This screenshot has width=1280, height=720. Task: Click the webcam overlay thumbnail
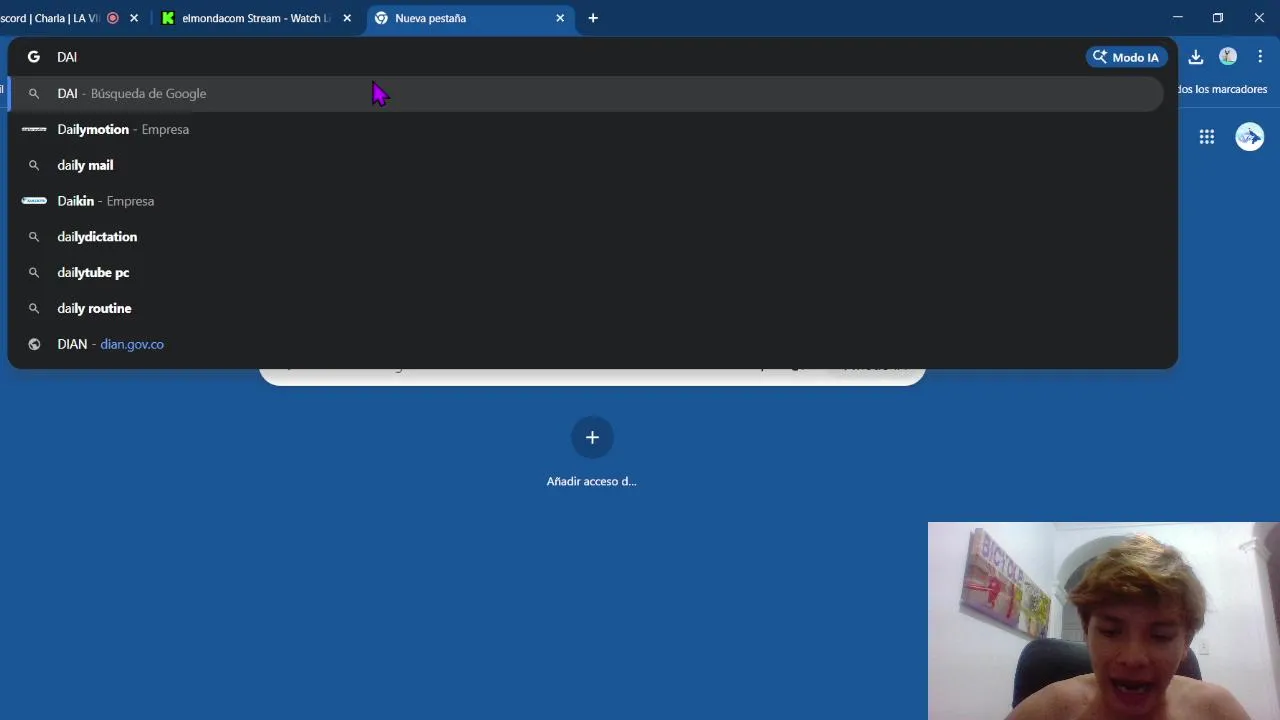[x=1104, y=621]
